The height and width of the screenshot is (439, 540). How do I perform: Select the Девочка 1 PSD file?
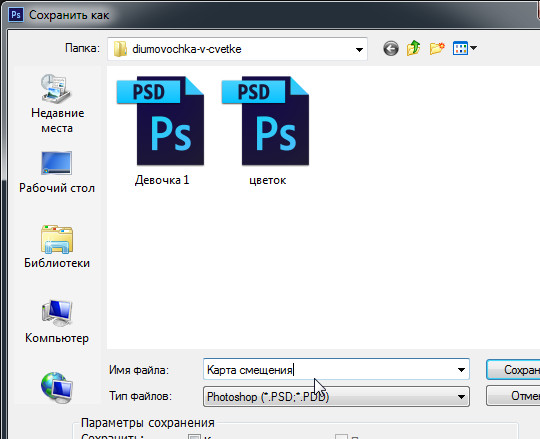click(x=161, y=131)
